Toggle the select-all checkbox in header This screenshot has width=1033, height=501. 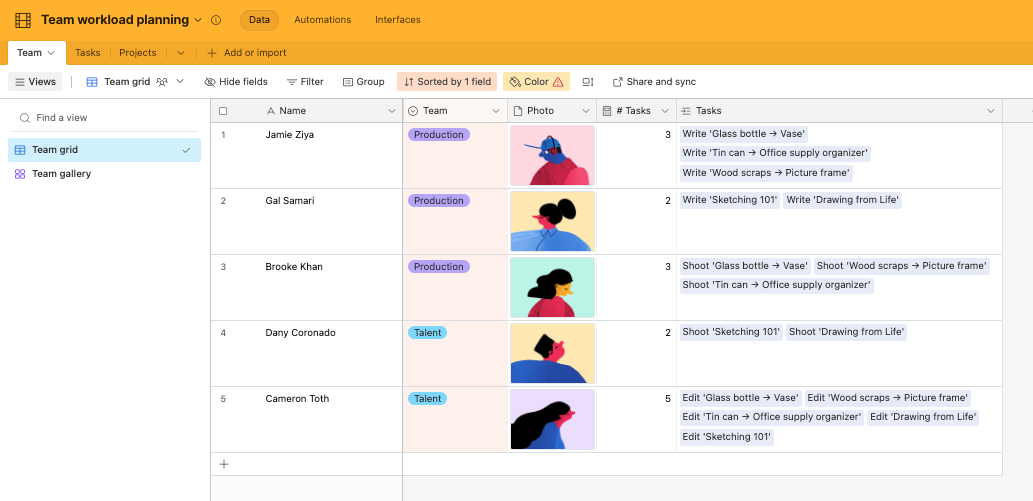tap(223, 111)
